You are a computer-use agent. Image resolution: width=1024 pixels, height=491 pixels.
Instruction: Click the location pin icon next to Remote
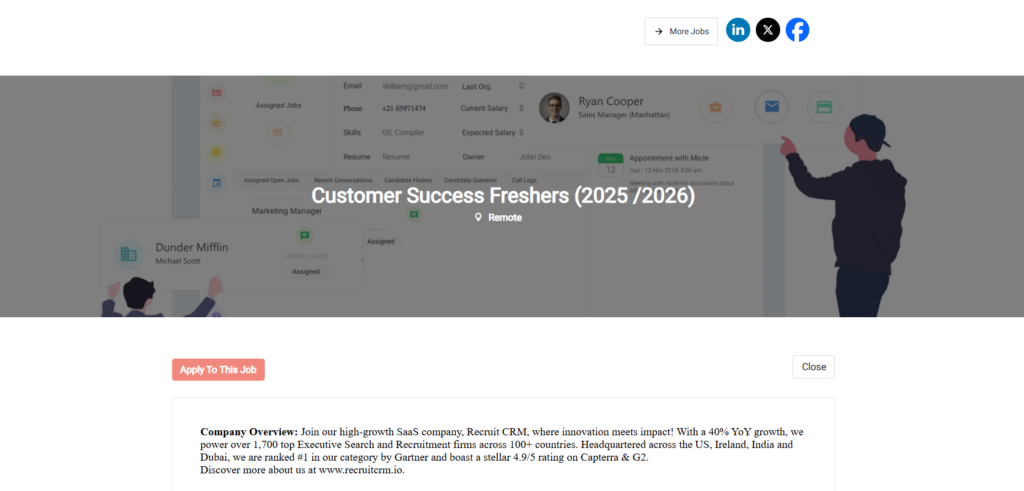tap(478, 217)
